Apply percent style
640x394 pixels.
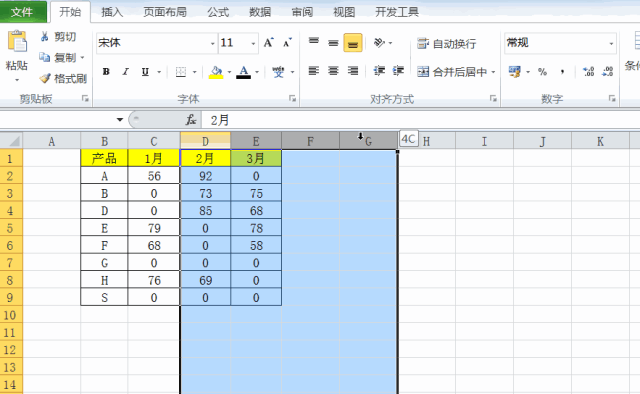(x=542, y=72)
